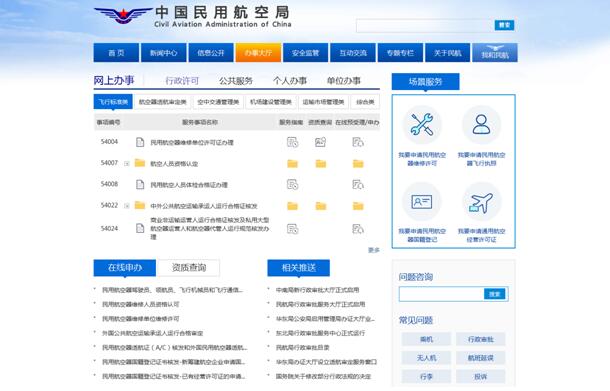Open qualification query folder for item 54022
The image size is (610, 391).
click(321, 206)
